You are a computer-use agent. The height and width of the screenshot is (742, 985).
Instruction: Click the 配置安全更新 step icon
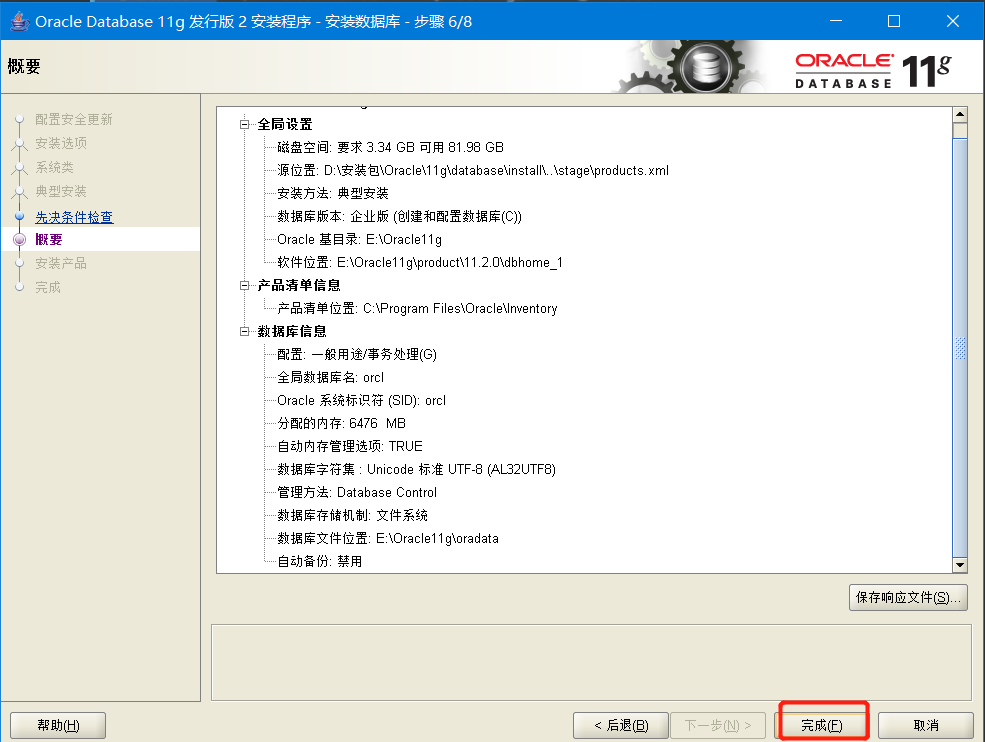pyautogui.click(x=21, y=118)
